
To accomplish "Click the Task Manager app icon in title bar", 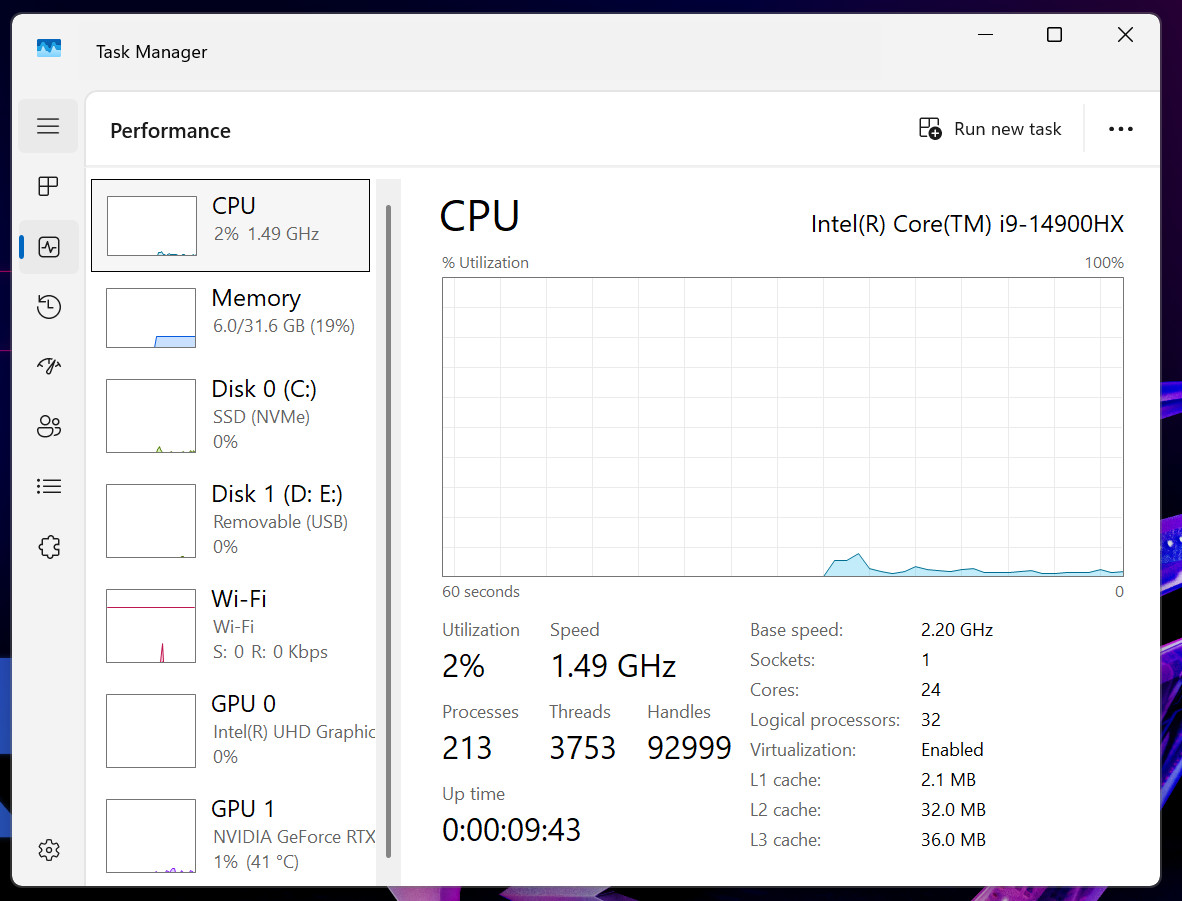I will [x=49, y=50].
